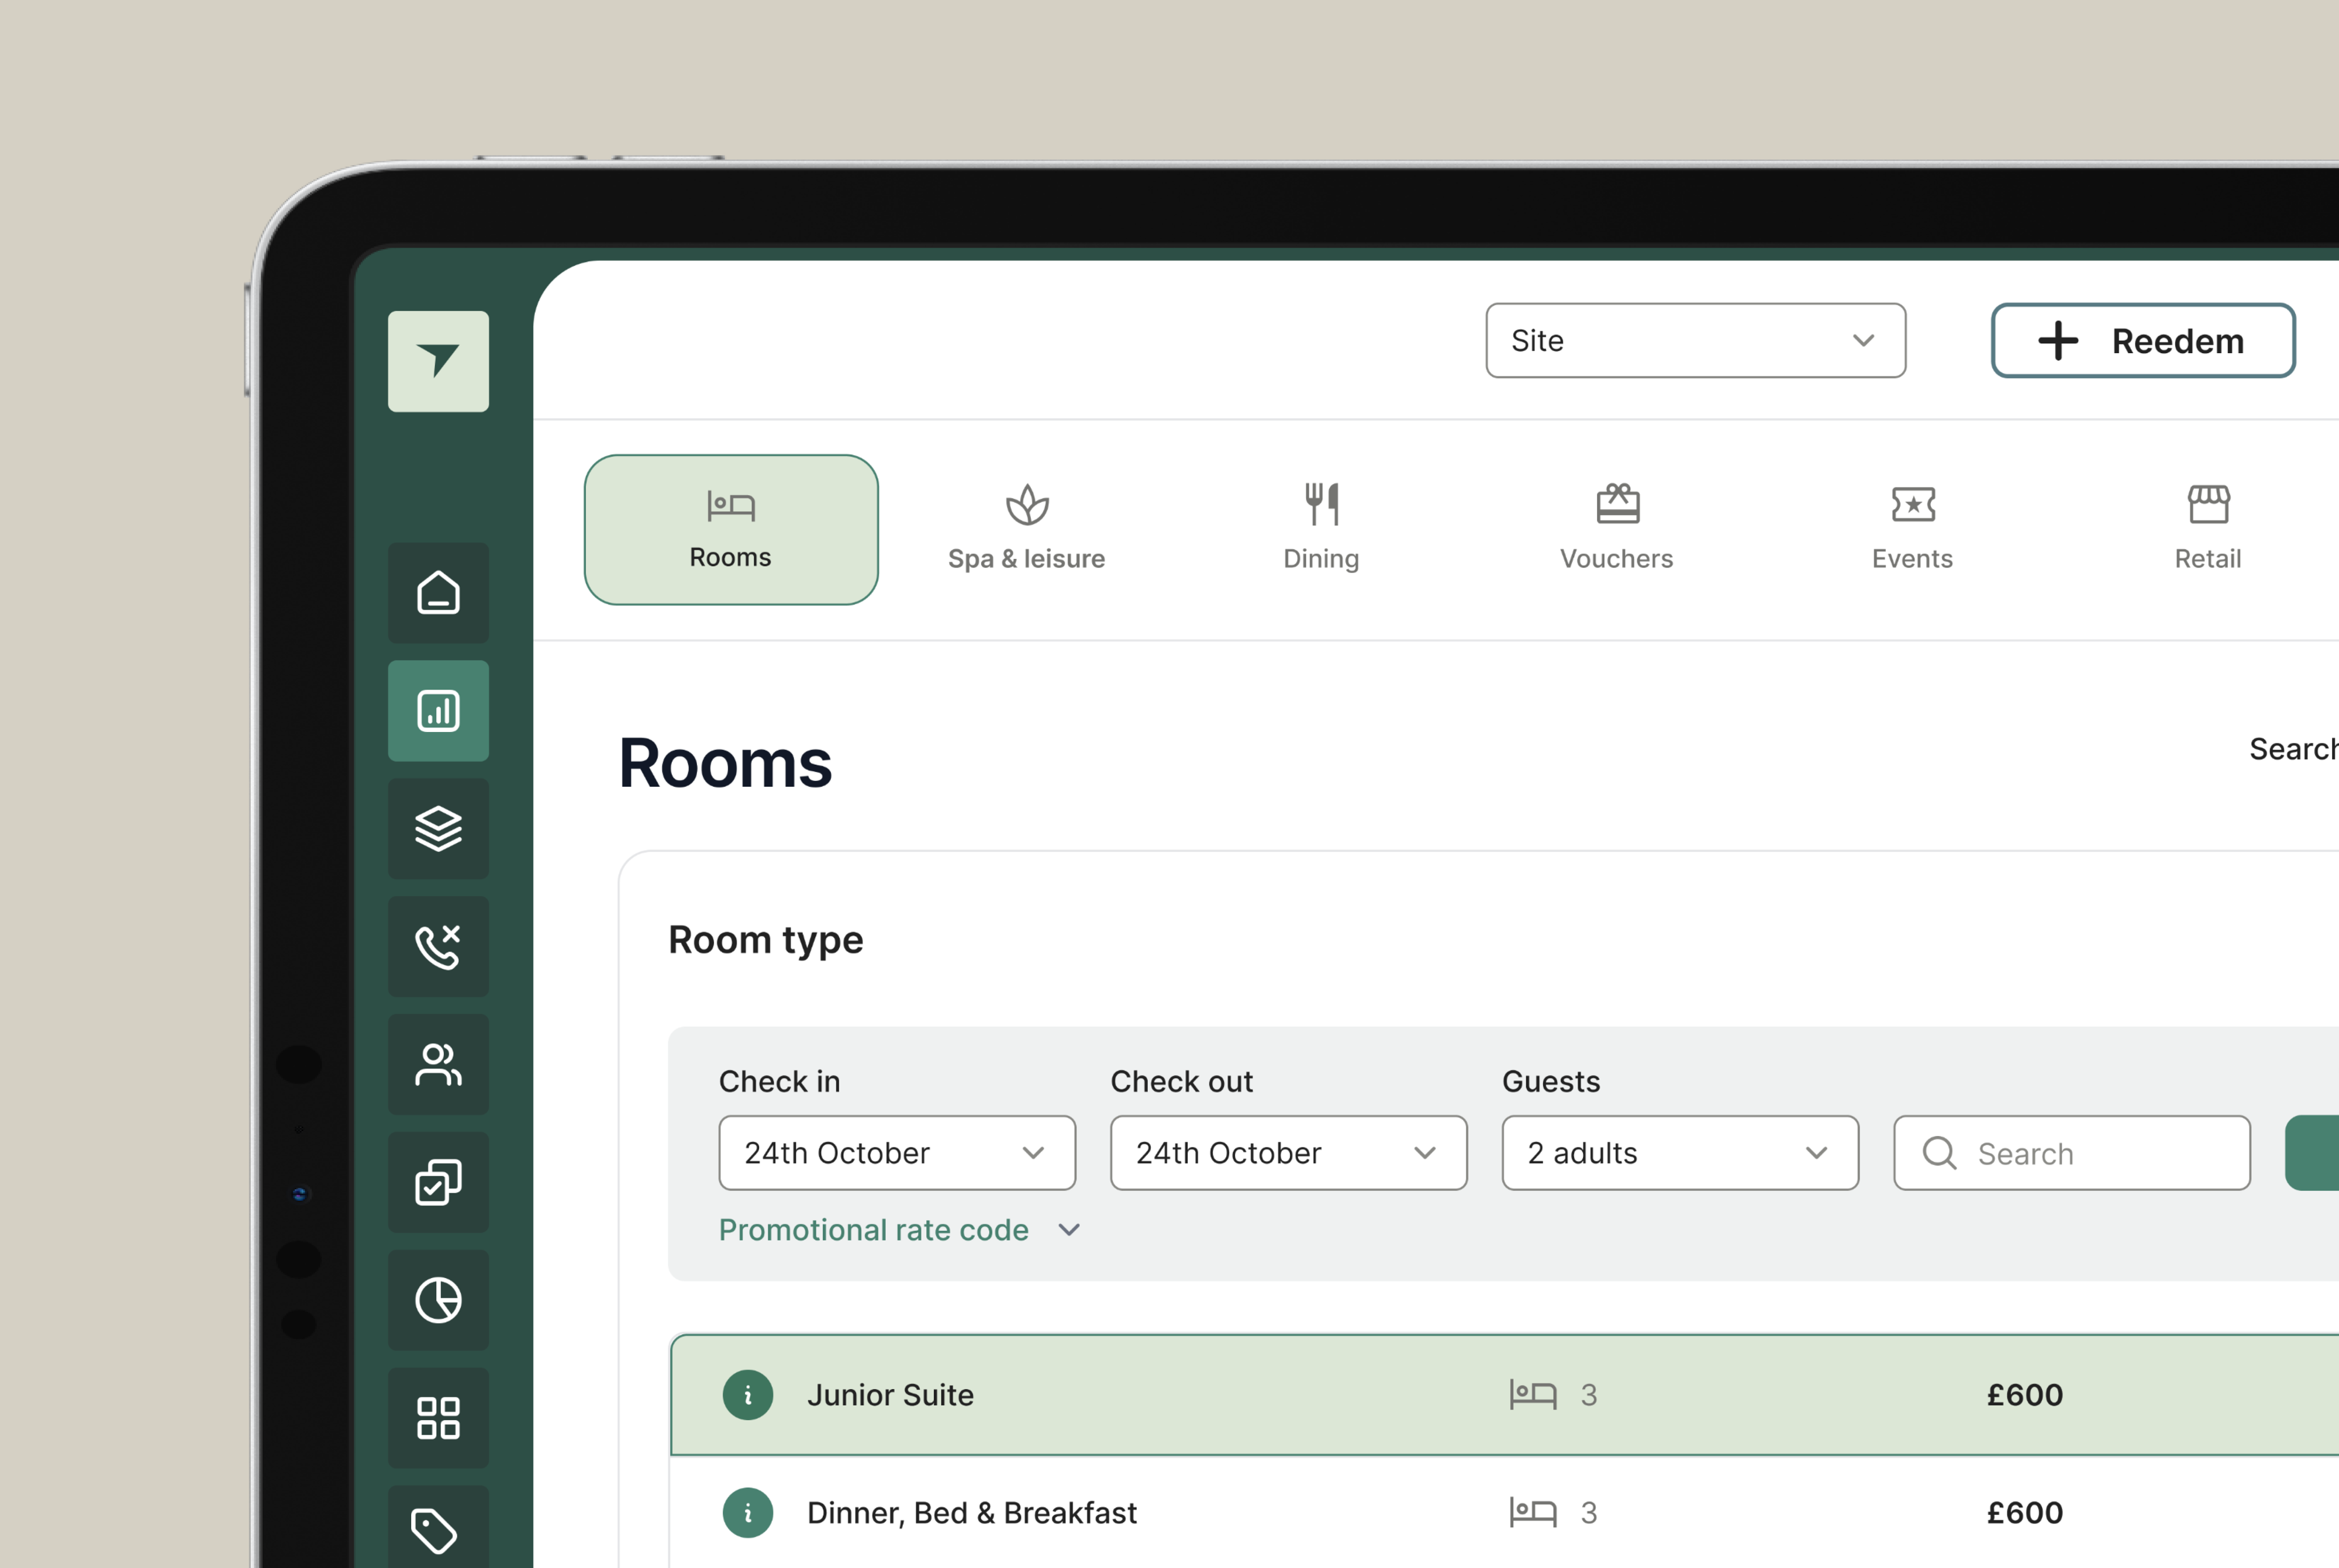This screenshot has width=2339, height=1568.
Task: Select the tasks checkmark sidebar icon
Action: [x=437, y=1182]
